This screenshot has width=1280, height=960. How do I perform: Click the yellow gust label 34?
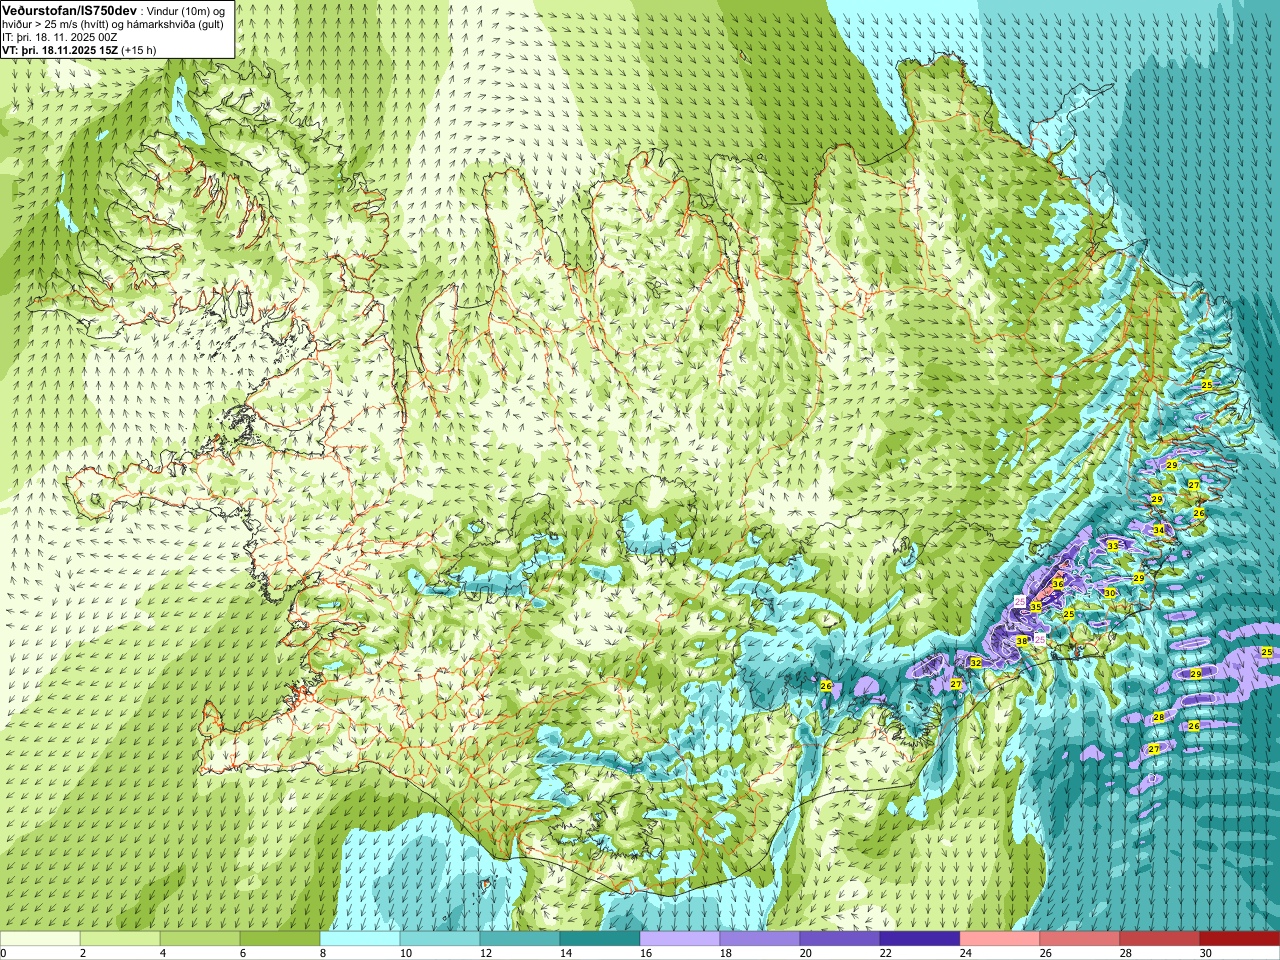pyautogui.click(x=1159, y=530)
